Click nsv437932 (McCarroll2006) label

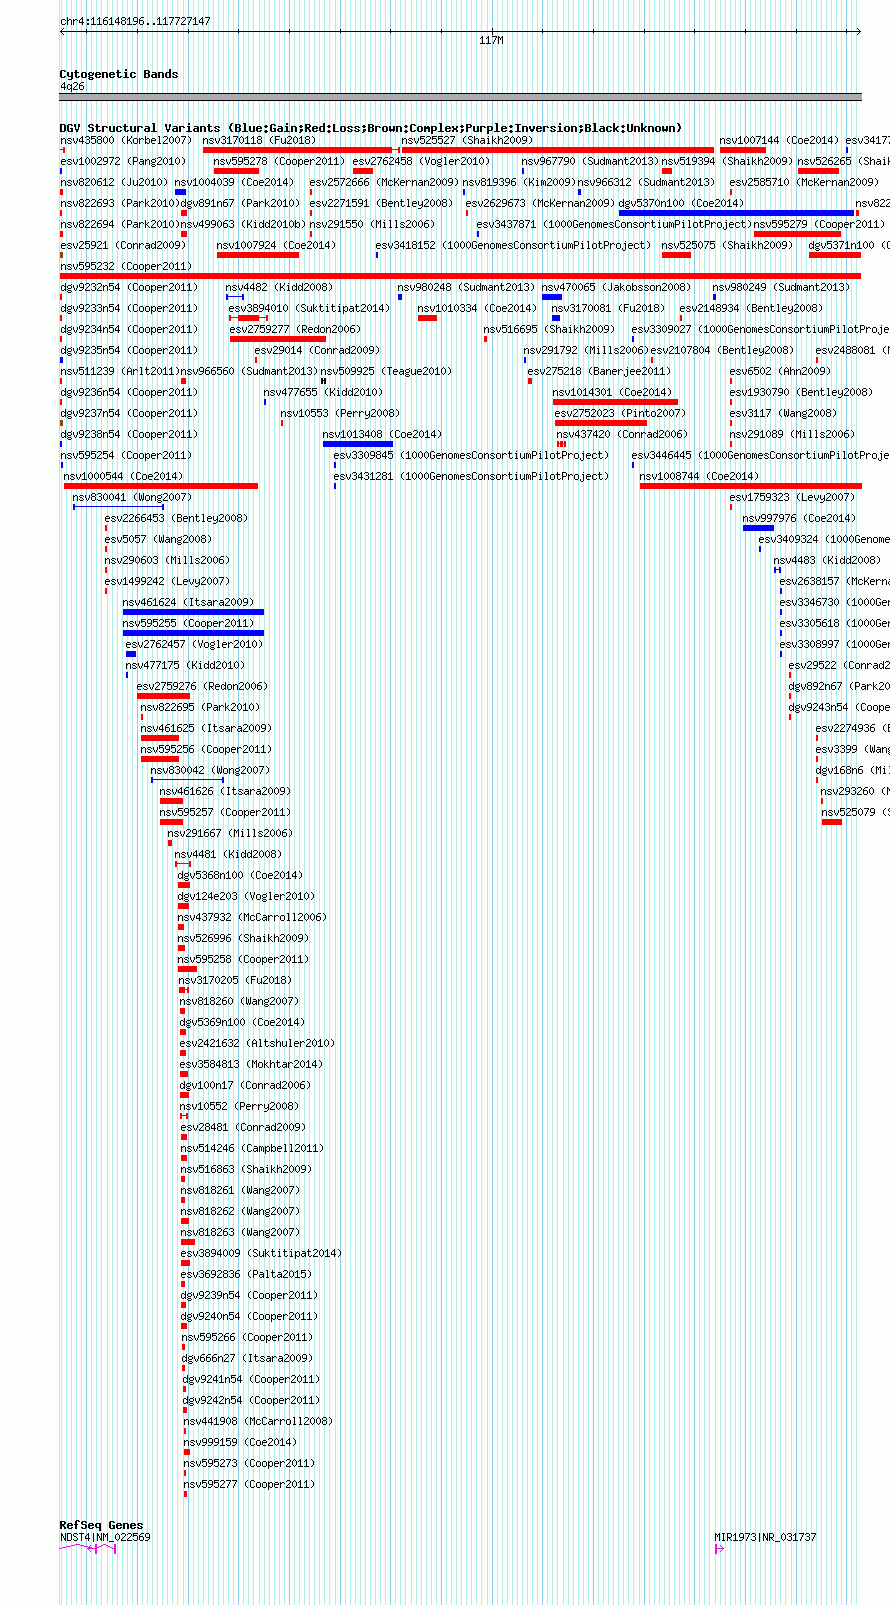pos(252,917)
